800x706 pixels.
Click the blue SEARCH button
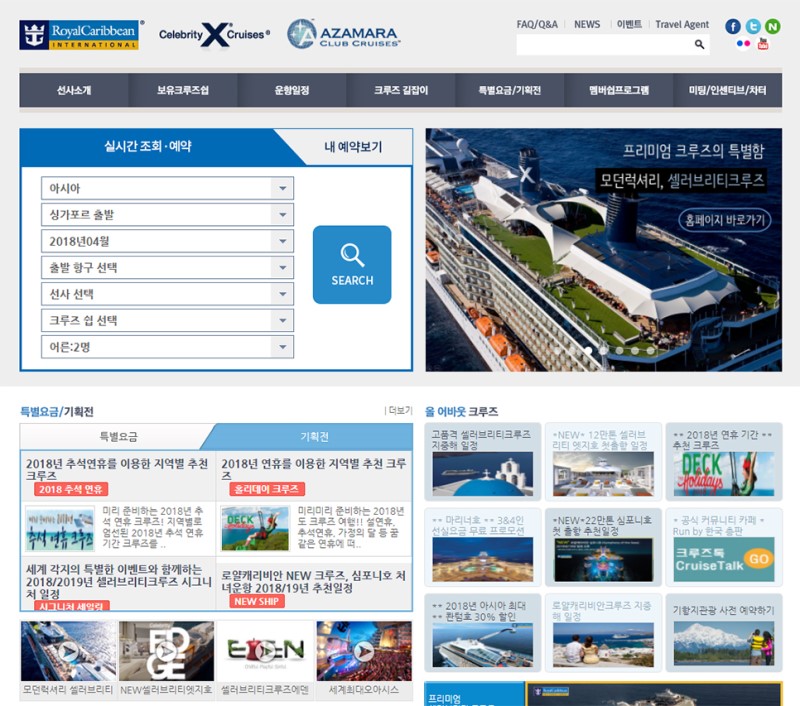click(x=352, y=265)
